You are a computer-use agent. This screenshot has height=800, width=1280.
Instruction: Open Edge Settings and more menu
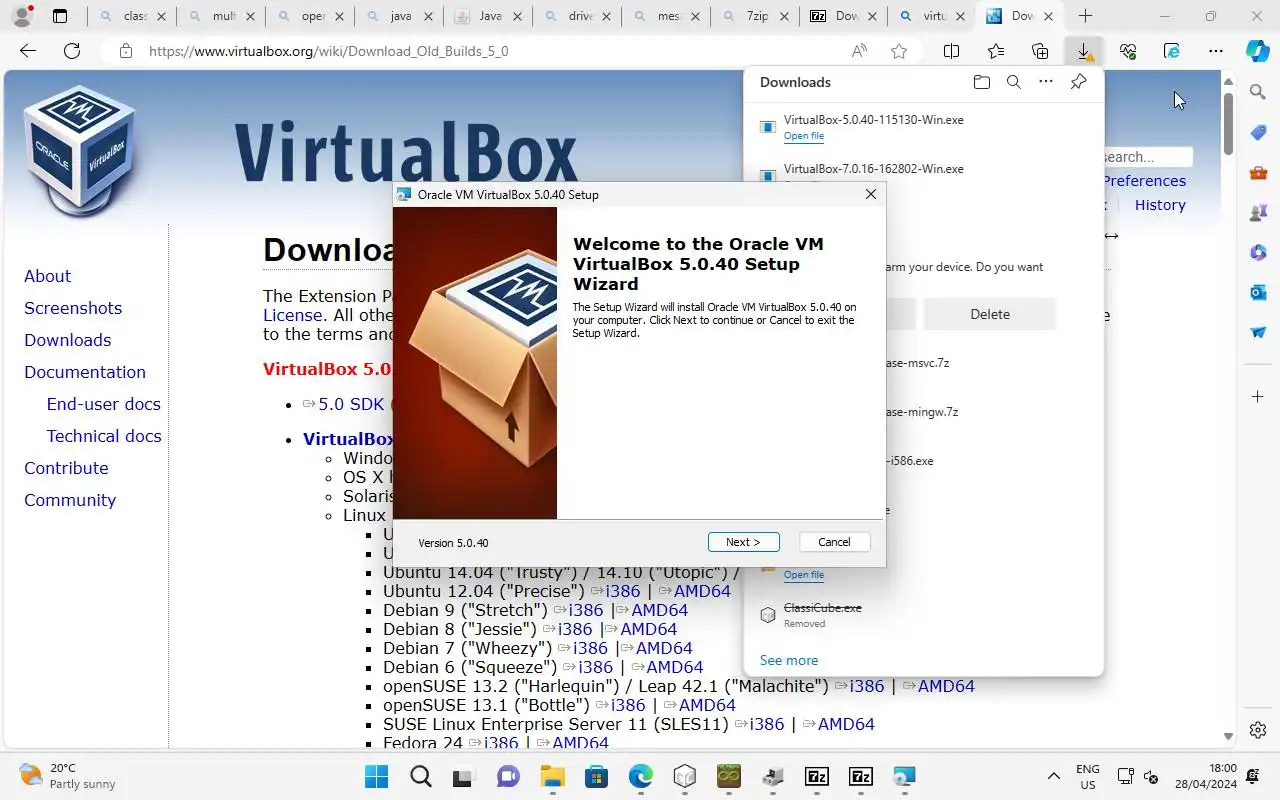coord(1216,51)
